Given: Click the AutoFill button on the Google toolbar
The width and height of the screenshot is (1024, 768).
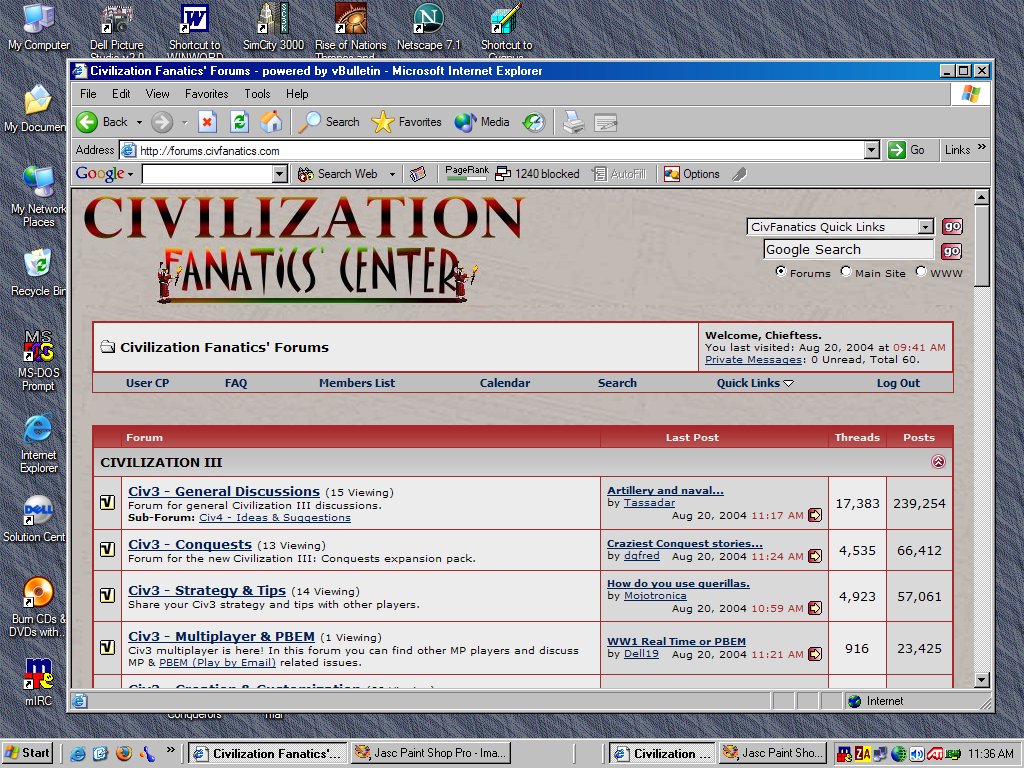Looking at the screenshot, I should 619,174.
